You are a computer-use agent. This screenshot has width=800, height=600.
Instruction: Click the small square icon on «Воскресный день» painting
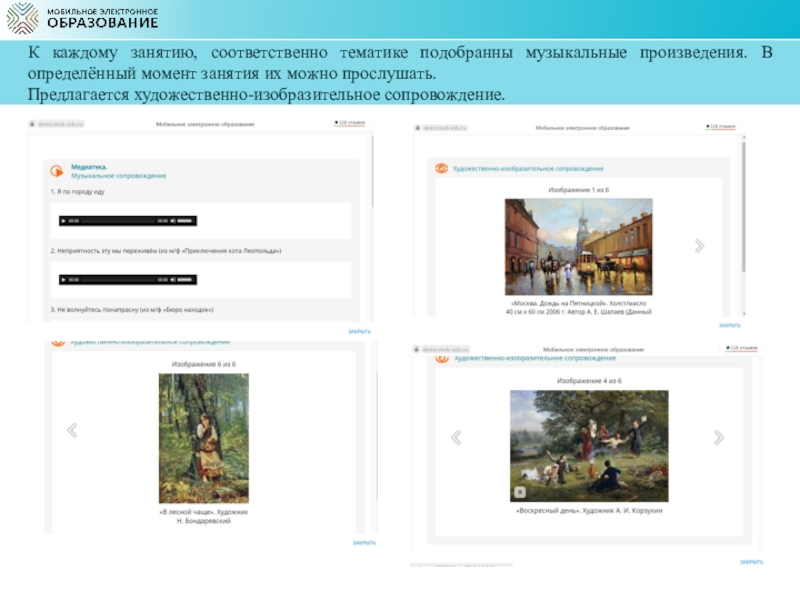click(x=520, y=492)
